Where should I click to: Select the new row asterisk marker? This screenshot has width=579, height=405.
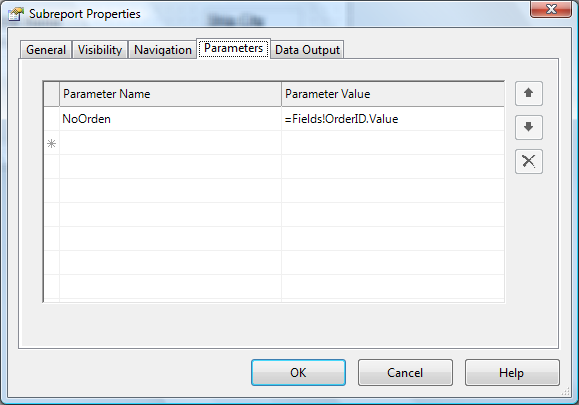point(52,143)
